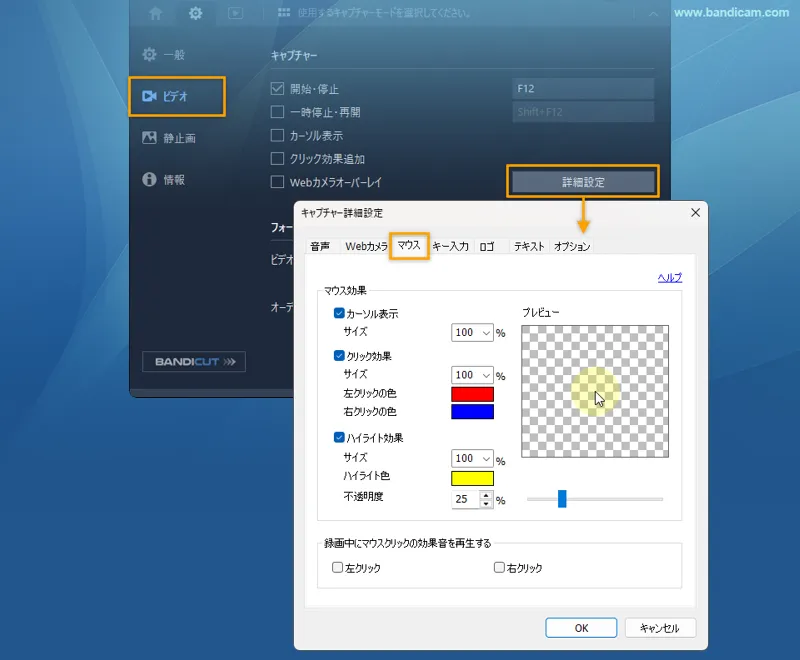The height and width of the screenshot is (660, 800).
Task: Decrease 不透明度 with down arrow
Action: coord(486,503)
